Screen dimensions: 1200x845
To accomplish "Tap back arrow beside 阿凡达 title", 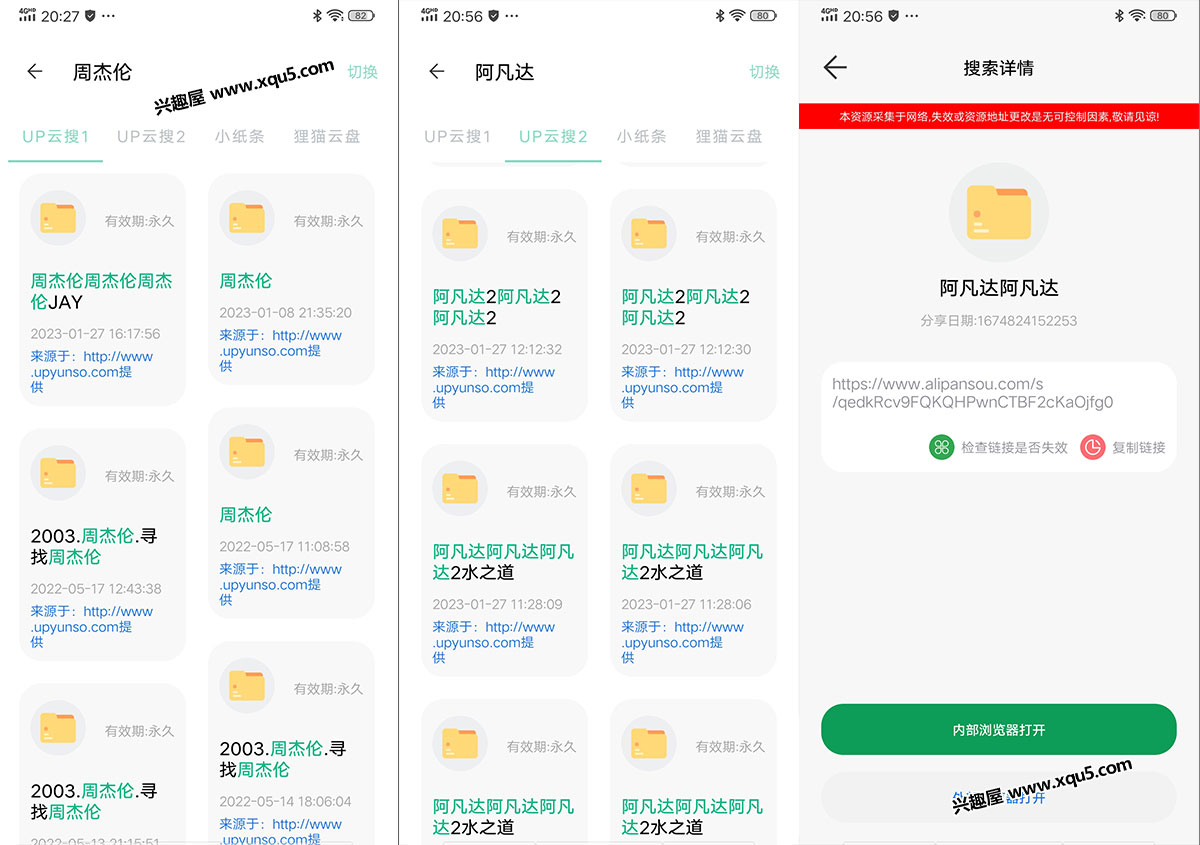I will tap(436, 72).
